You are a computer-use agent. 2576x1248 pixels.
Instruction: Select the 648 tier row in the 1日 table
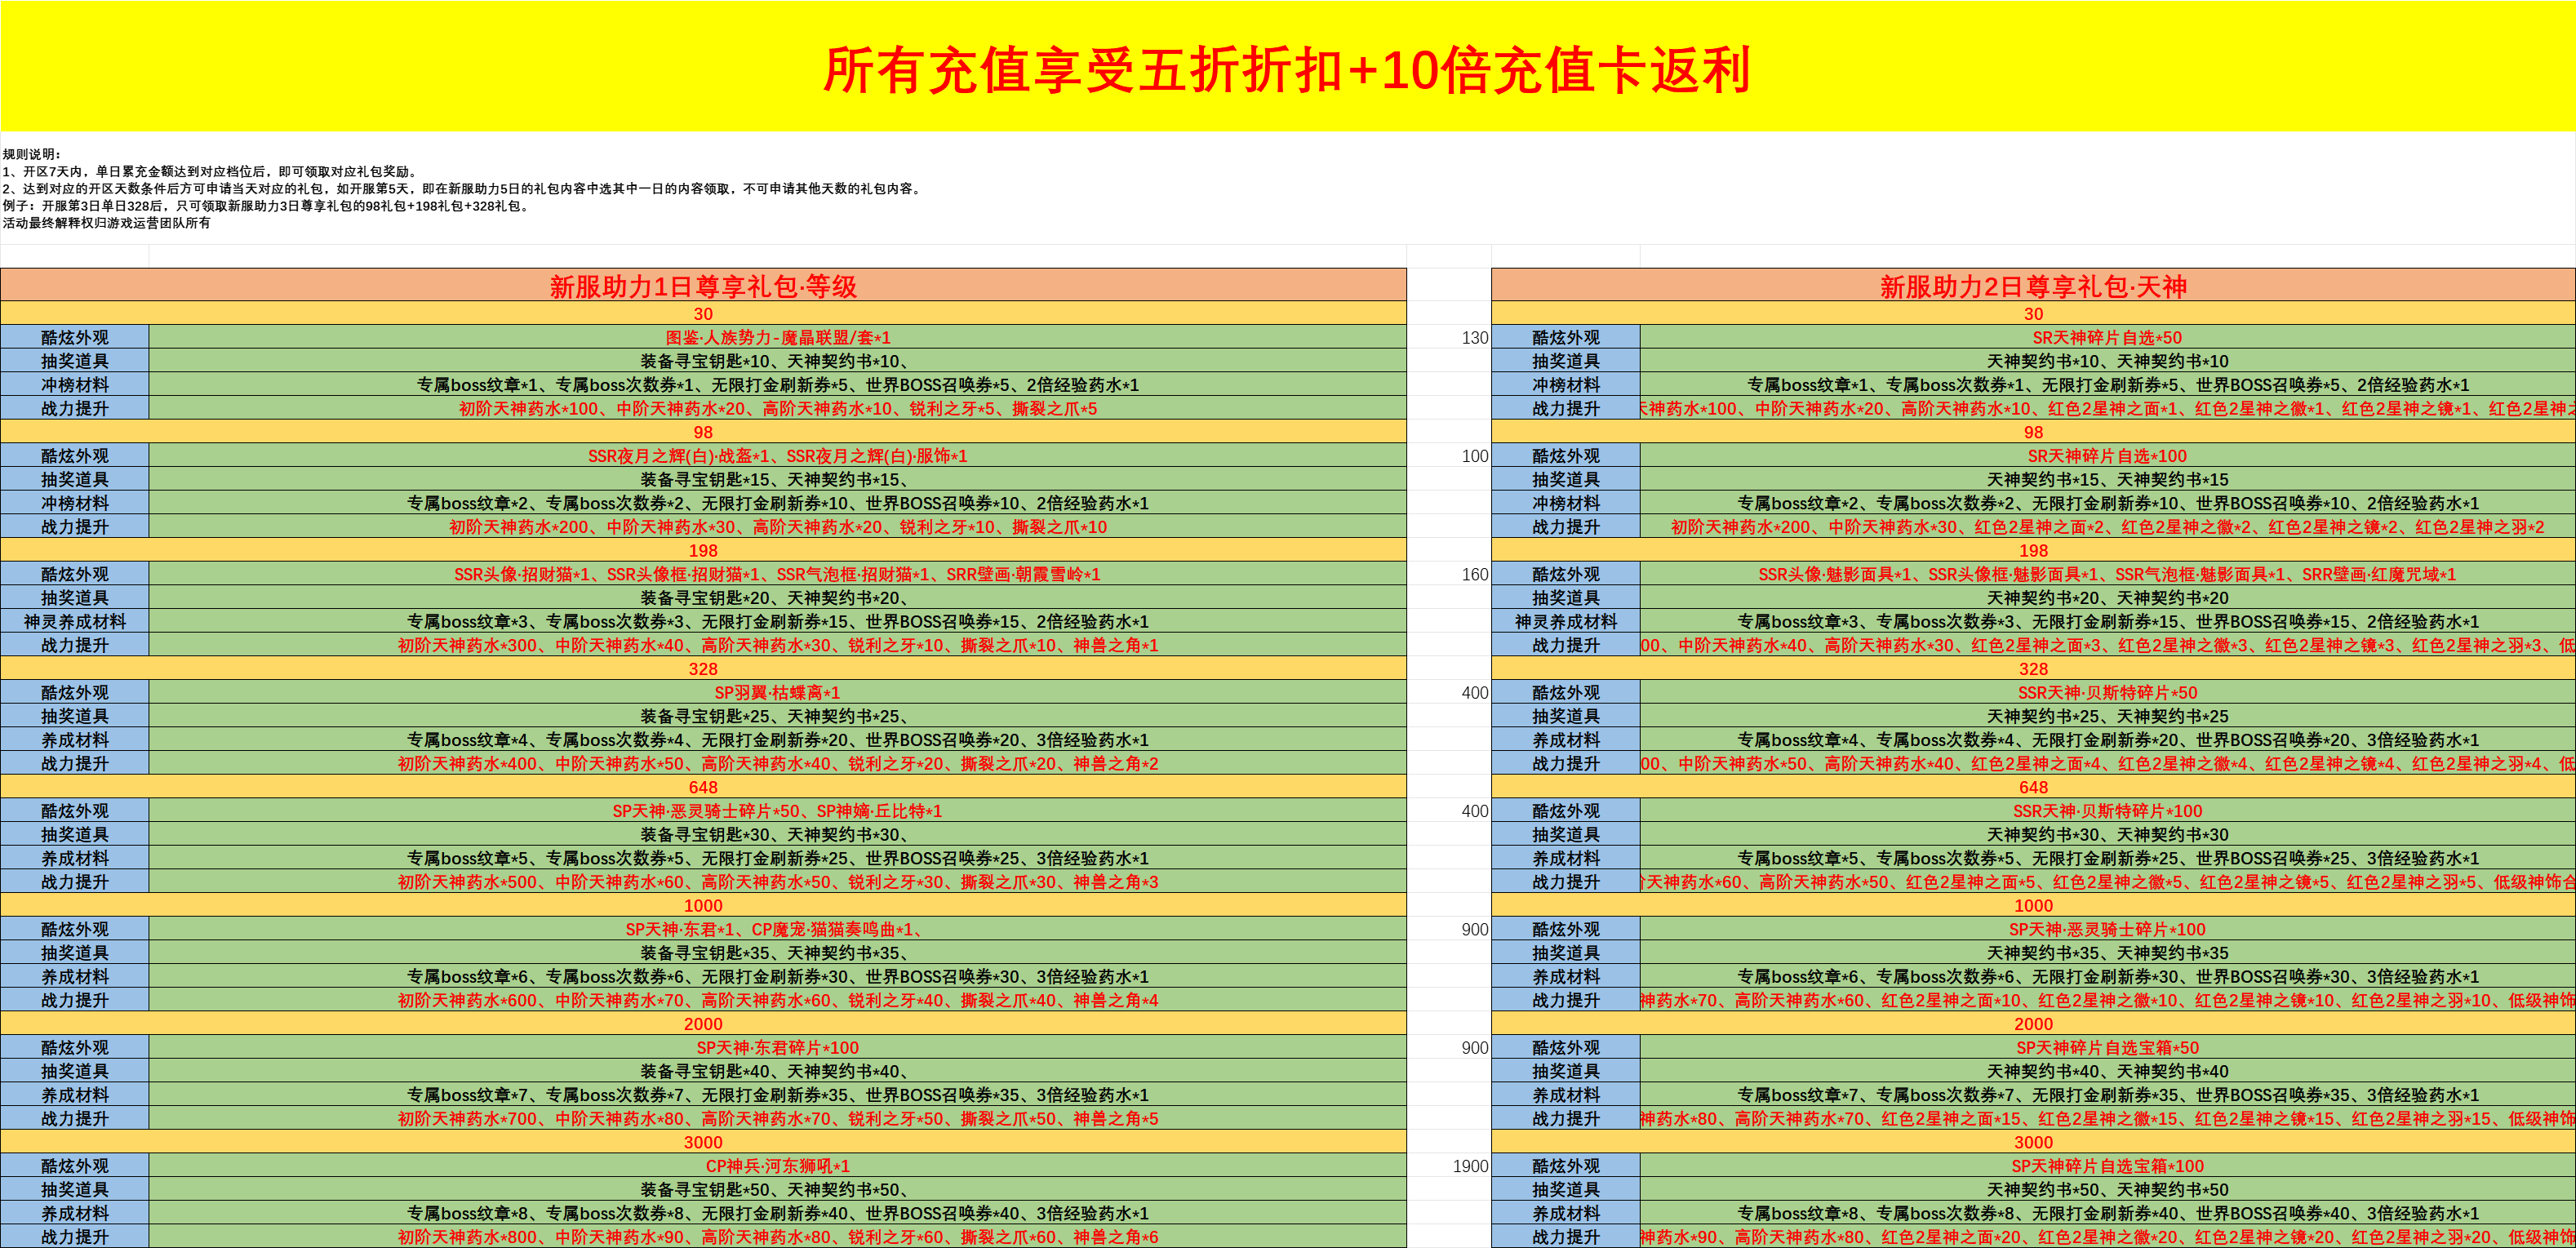tap(703, 787)
